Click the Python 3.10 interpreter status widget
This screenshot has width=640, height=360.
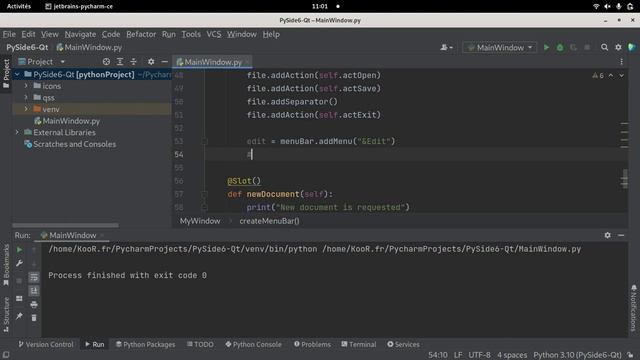(x=577, y=355)
